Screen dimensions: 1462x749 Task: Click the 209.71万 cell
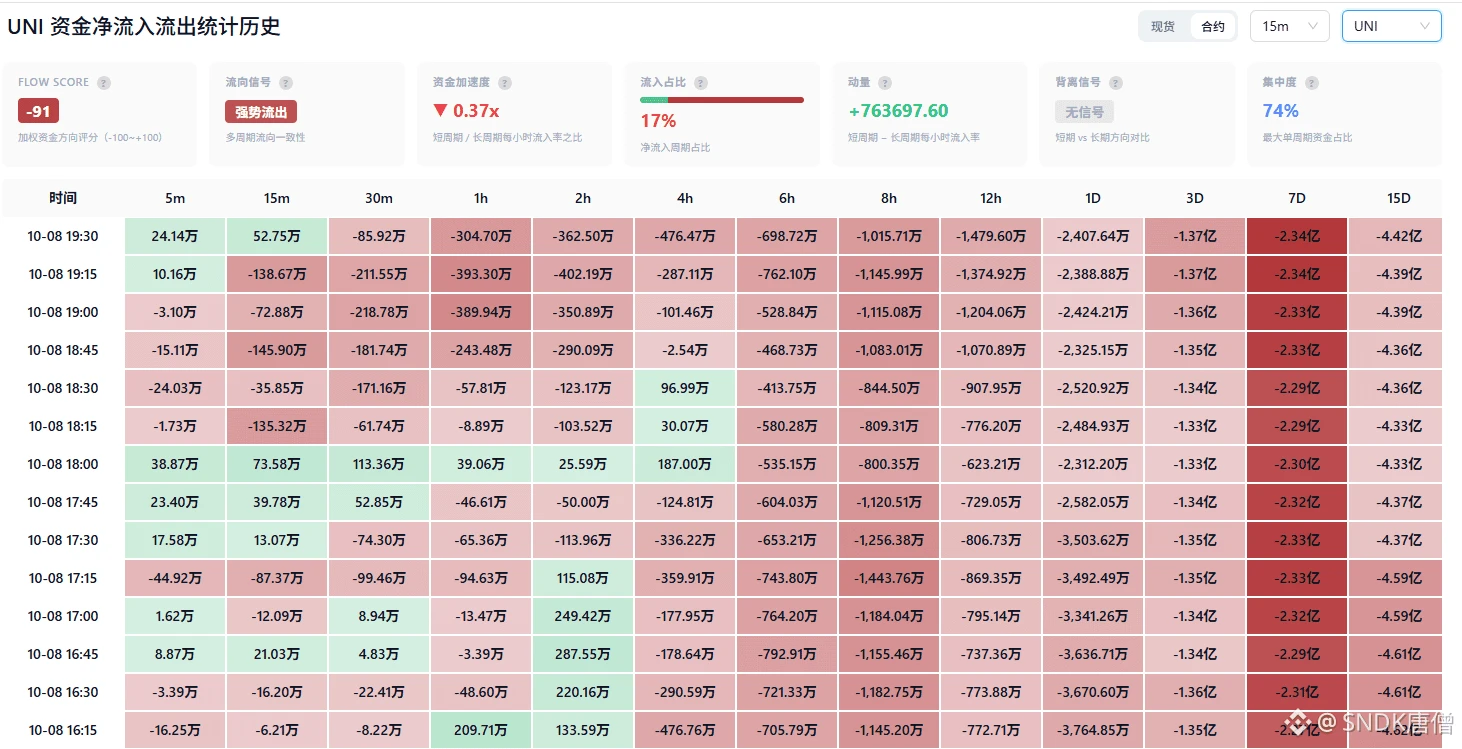click(481, 730)
